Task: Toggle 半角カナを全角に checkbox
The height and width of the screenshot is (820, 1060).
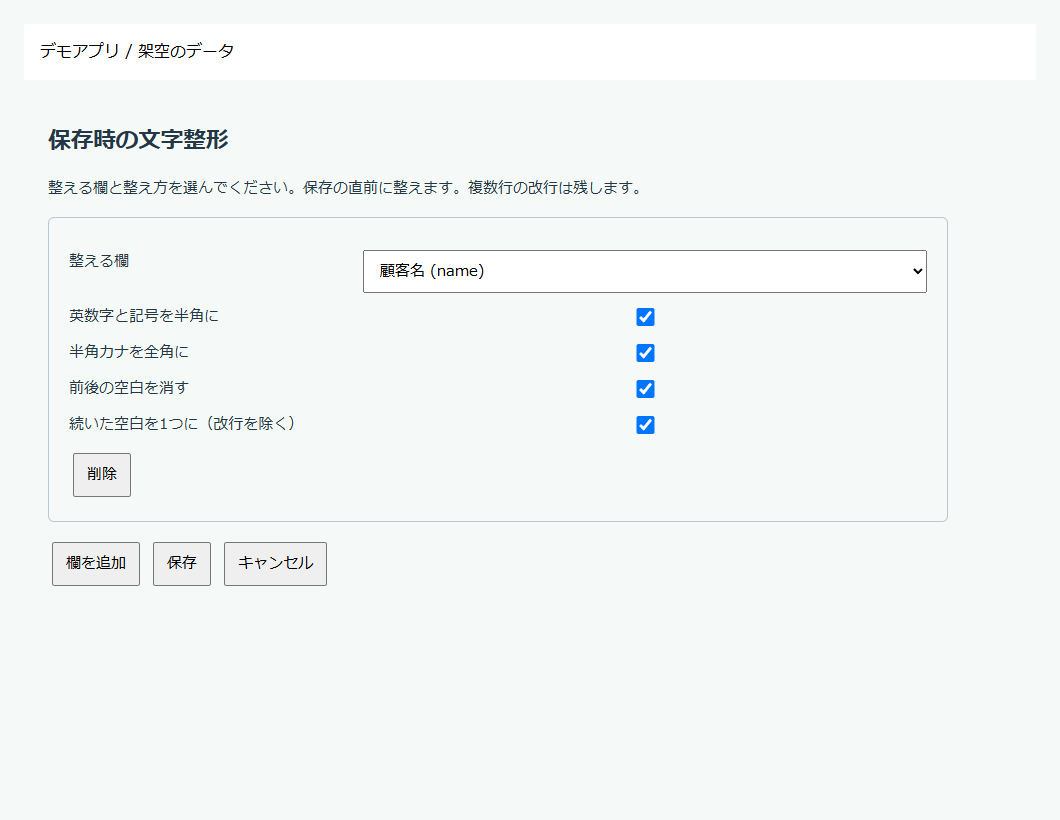Action: pyautogui.click(x=645, y=352)
